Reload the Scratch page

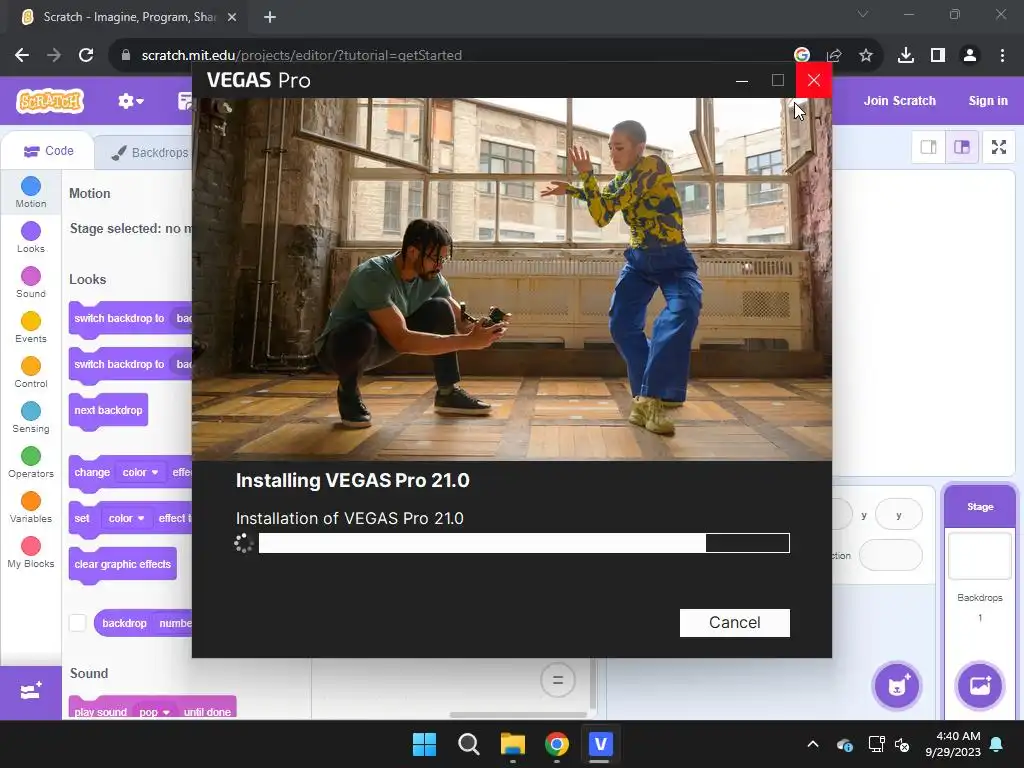pos(86,55)
